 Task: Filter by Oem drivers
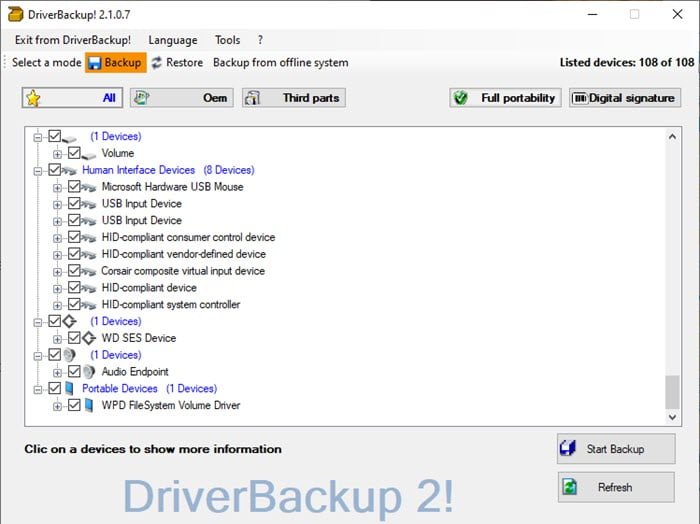click(182, 98)
